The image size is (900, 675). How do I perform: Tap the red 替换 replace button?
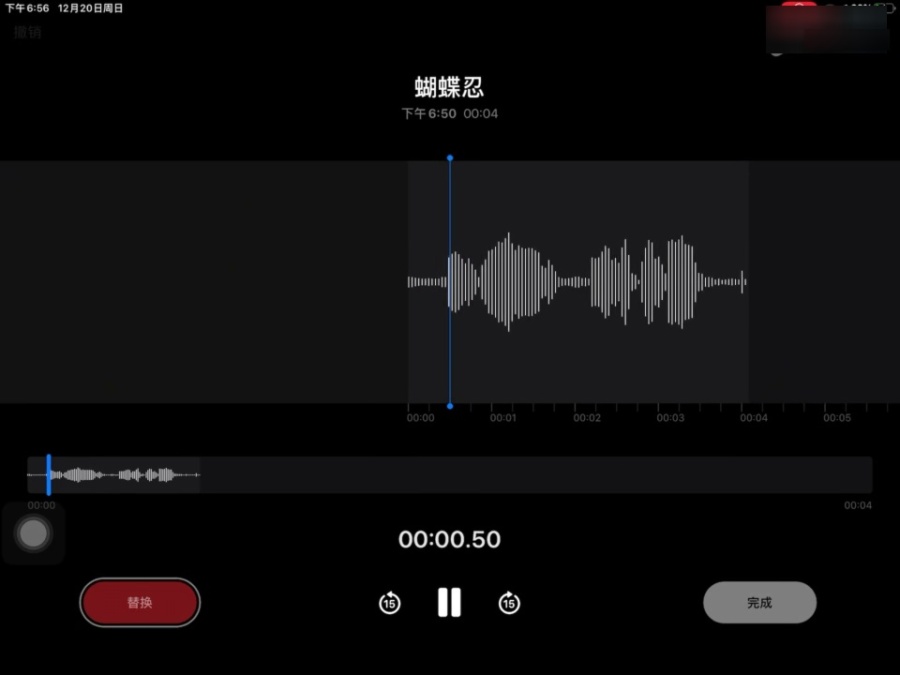pyautogui.click(x=140, y=602)
